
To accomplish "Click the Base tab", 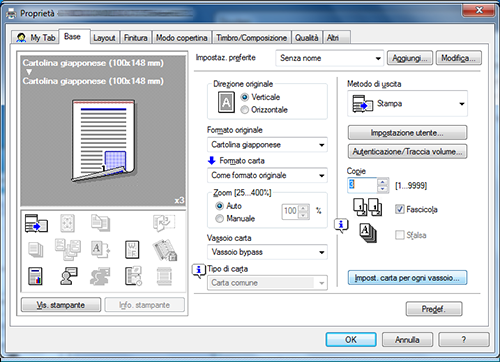I will tap(73, 36).
